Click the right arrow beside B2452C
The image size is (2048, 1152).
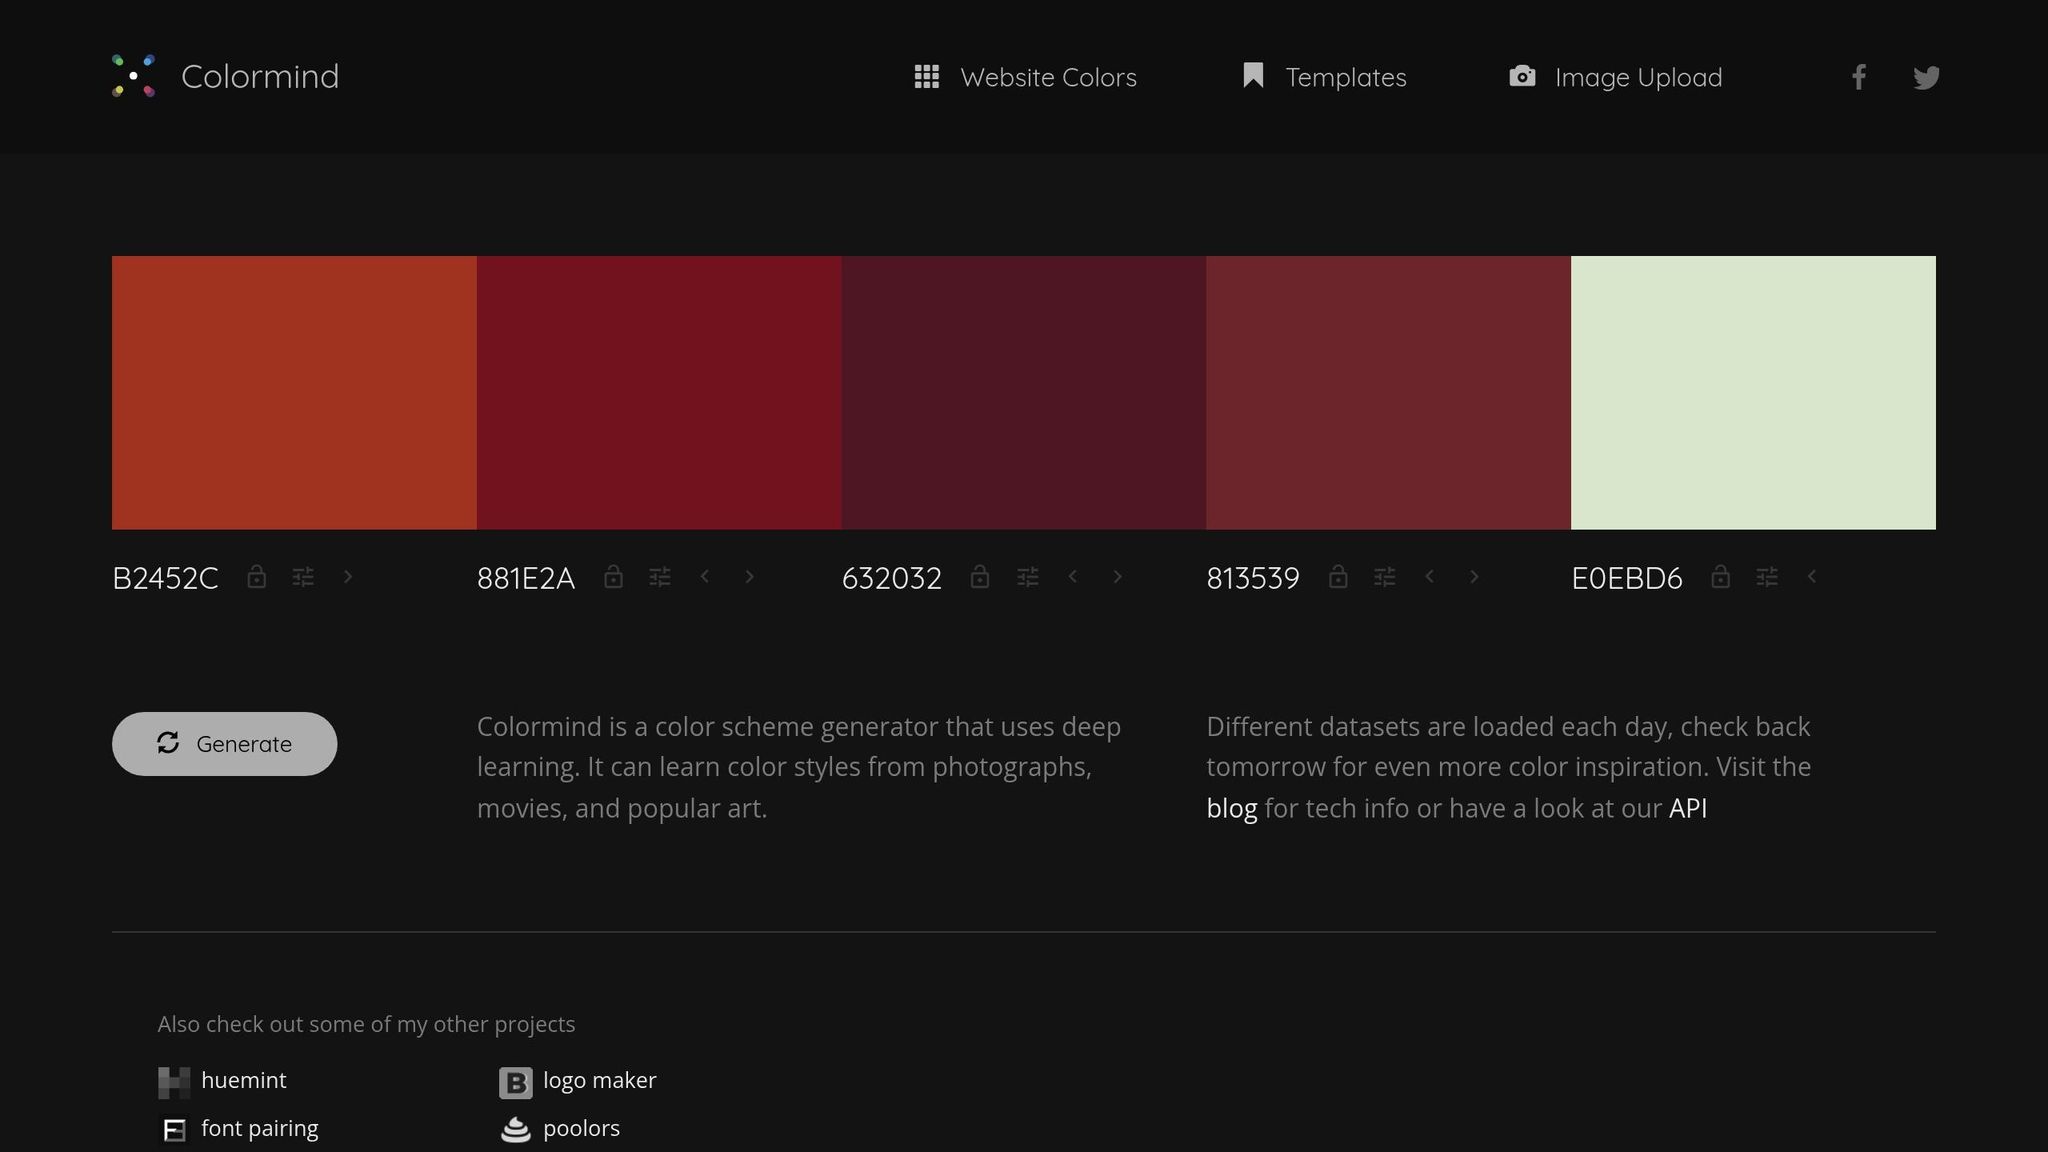(347, 577)
